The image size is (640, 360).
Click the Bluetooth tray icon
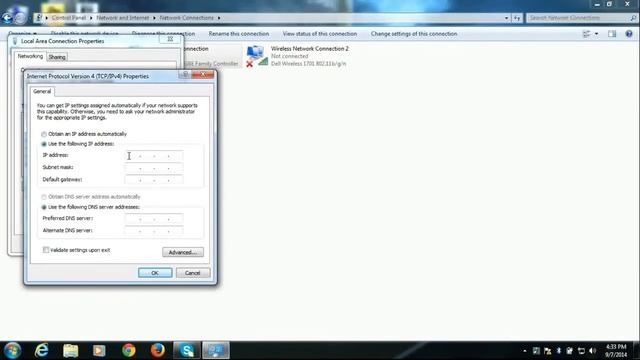(x=559, y=351)
